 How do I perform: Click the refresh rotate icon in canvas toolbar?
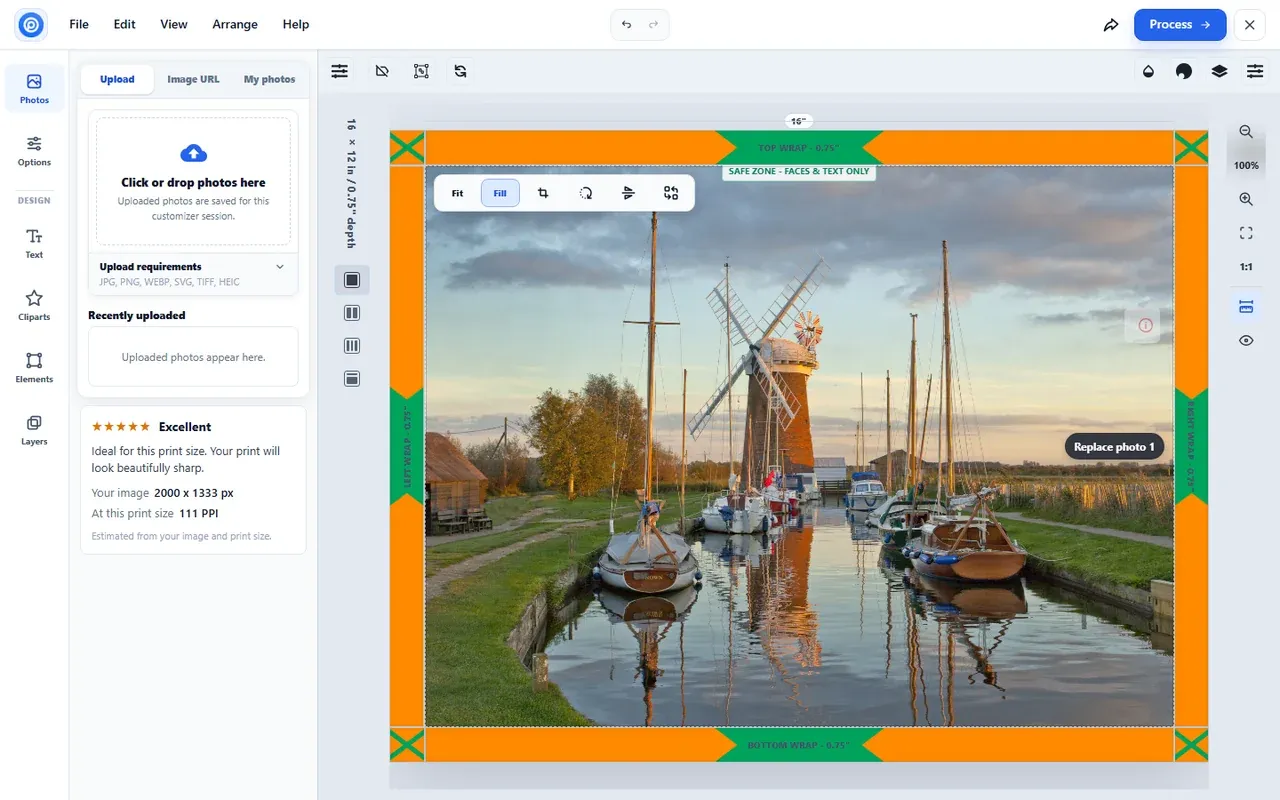tap(460, 71)
